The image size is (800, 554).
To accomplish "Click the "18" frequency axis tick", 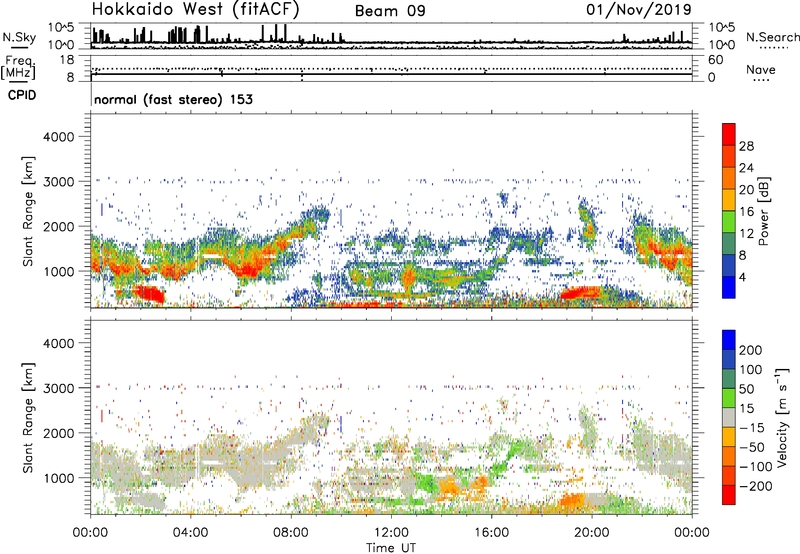I will 67,60.
